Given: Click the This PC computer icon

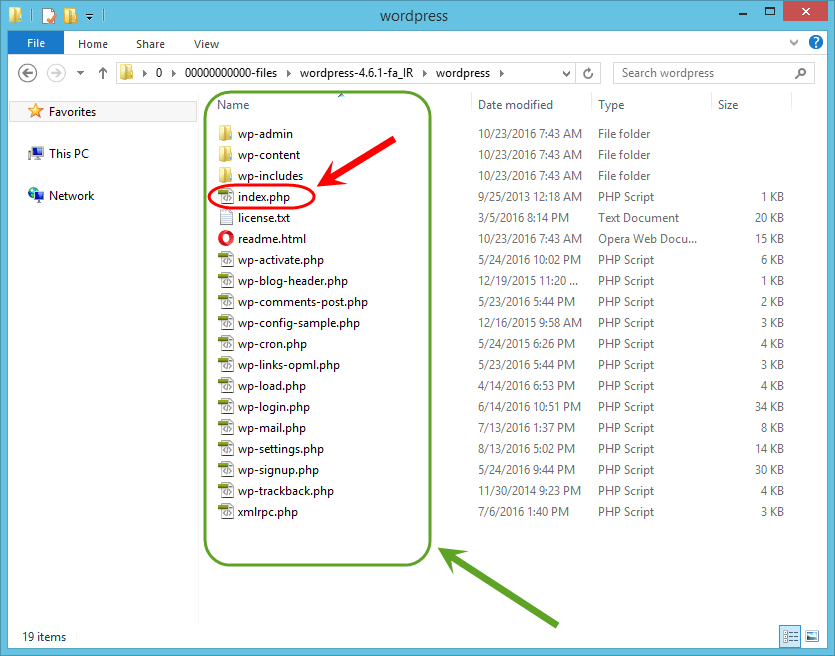Looking at the screenshot, I should tap(35, 153).
